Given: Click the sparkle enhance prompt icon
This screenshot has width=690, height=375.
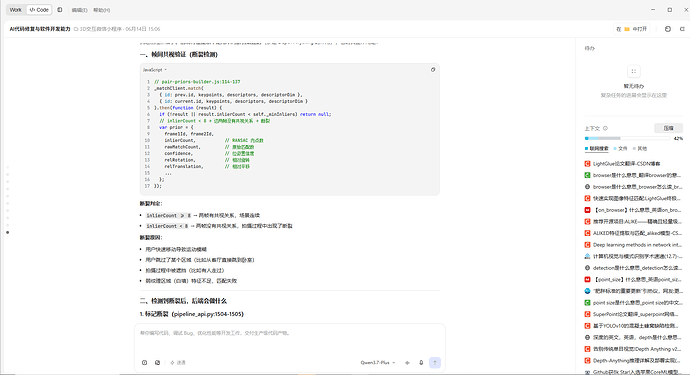Looking at the screenshot, I should 407,363.
